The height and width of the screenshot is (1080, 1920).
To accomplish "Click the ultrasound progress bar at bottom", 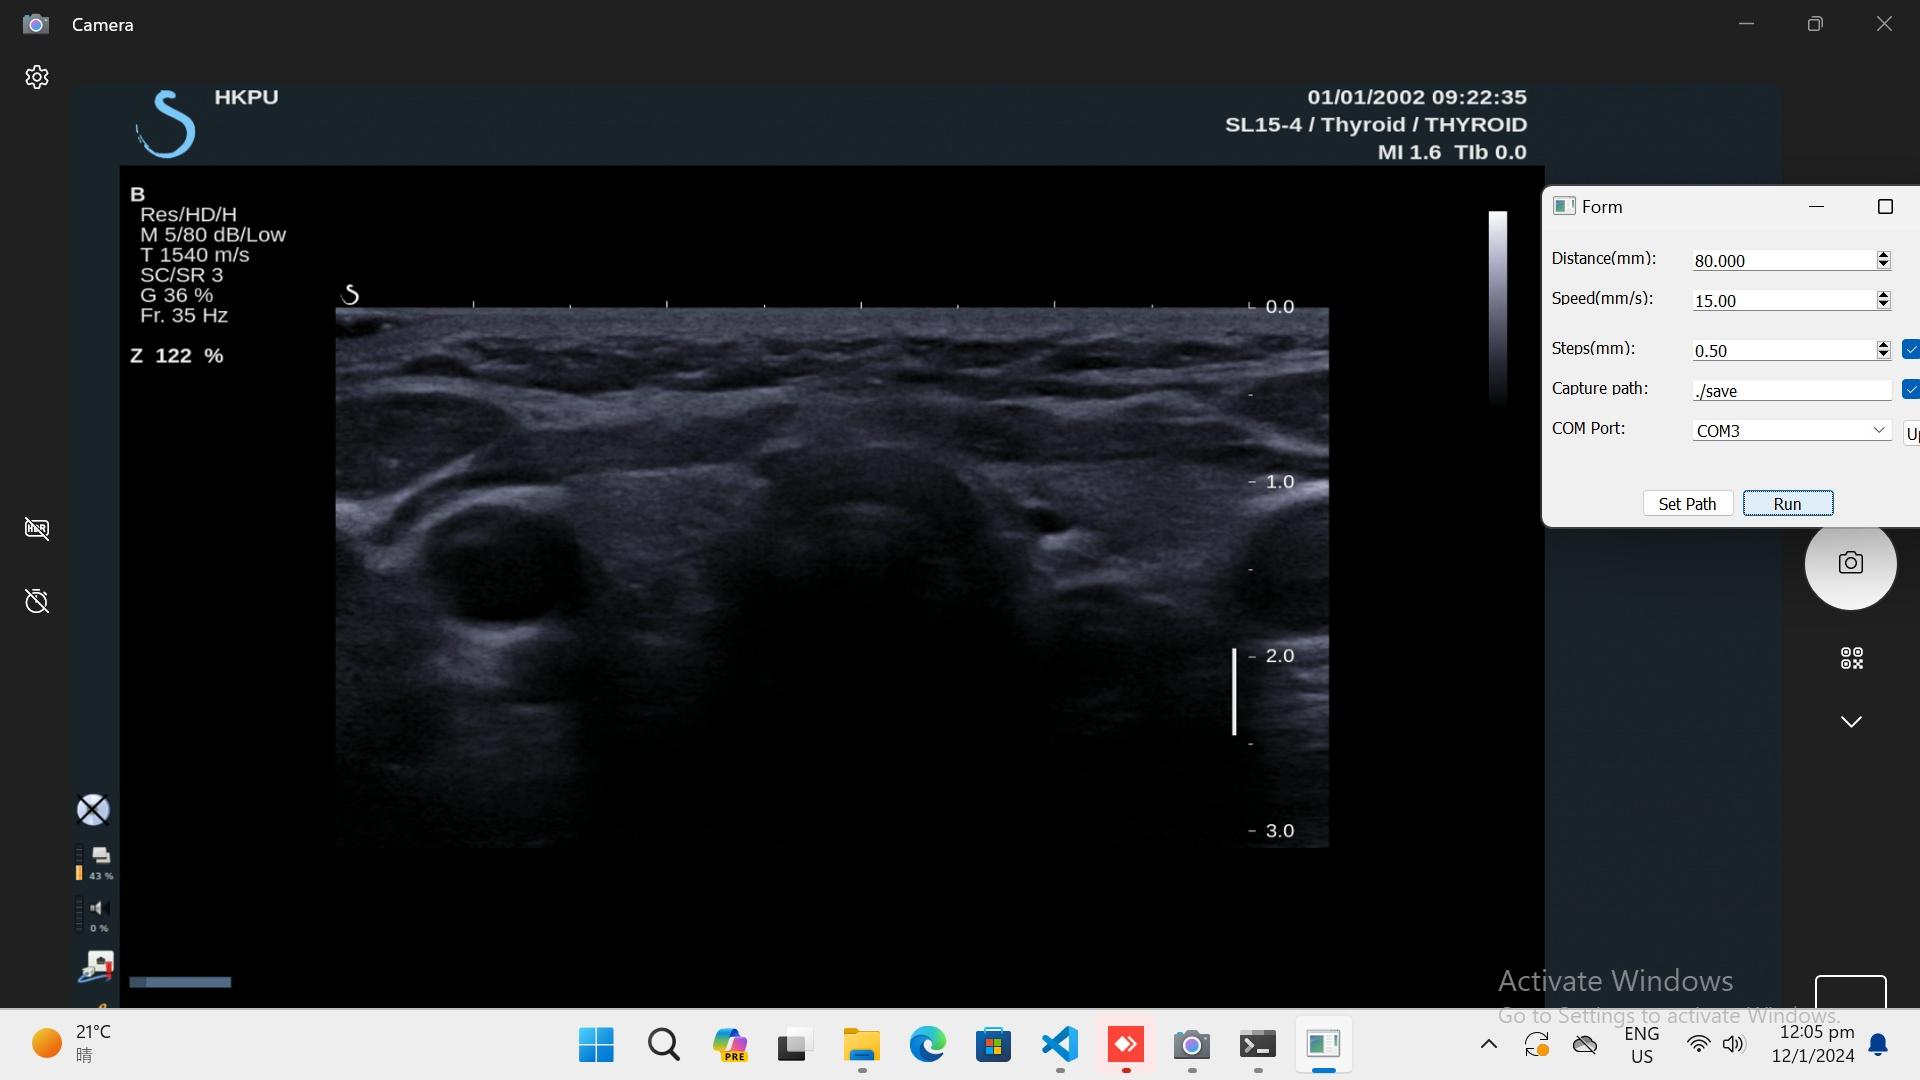I will 180,982.
